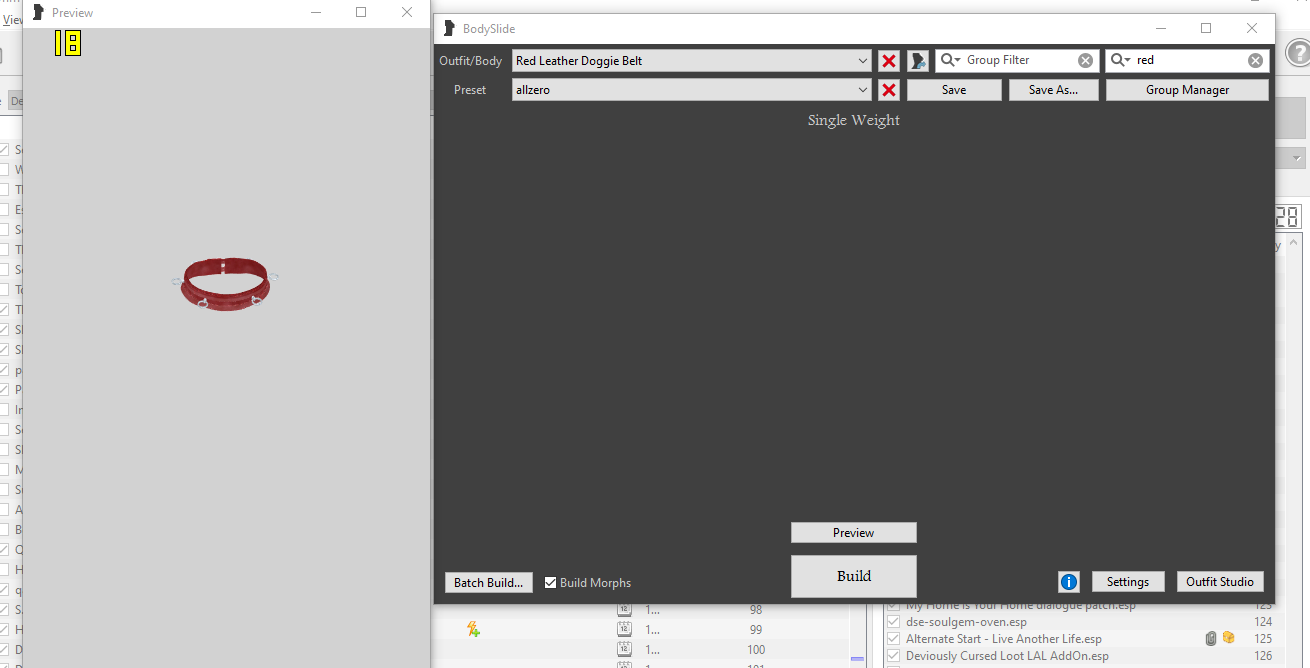Open the magnifier menu of the 'red' filter
This screenshot has width=1310, height=668.
coord(1121,60)
